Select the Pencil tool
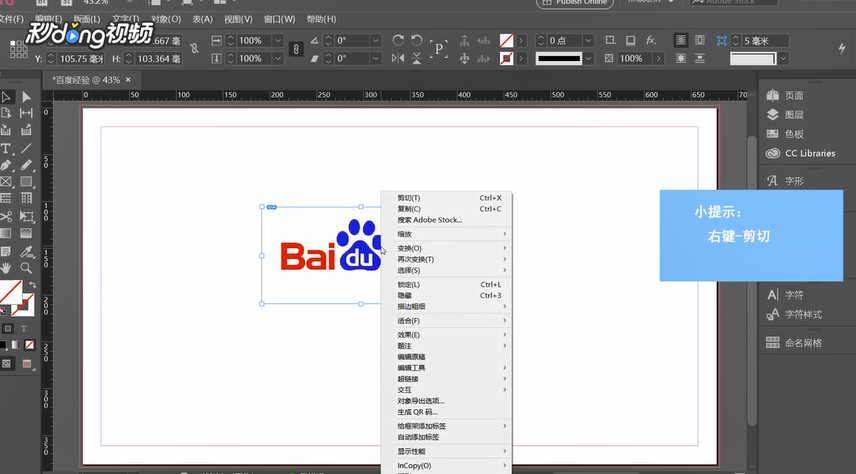This screenshot has width=856, height=474. coord(26,165)
